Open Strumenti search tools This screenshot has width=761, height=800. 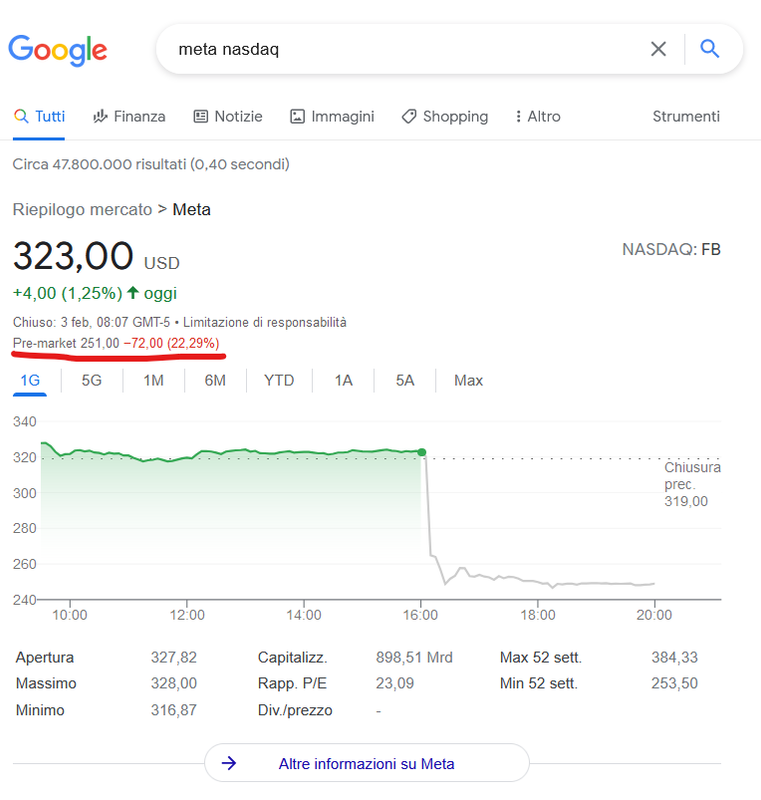(686, 116)
